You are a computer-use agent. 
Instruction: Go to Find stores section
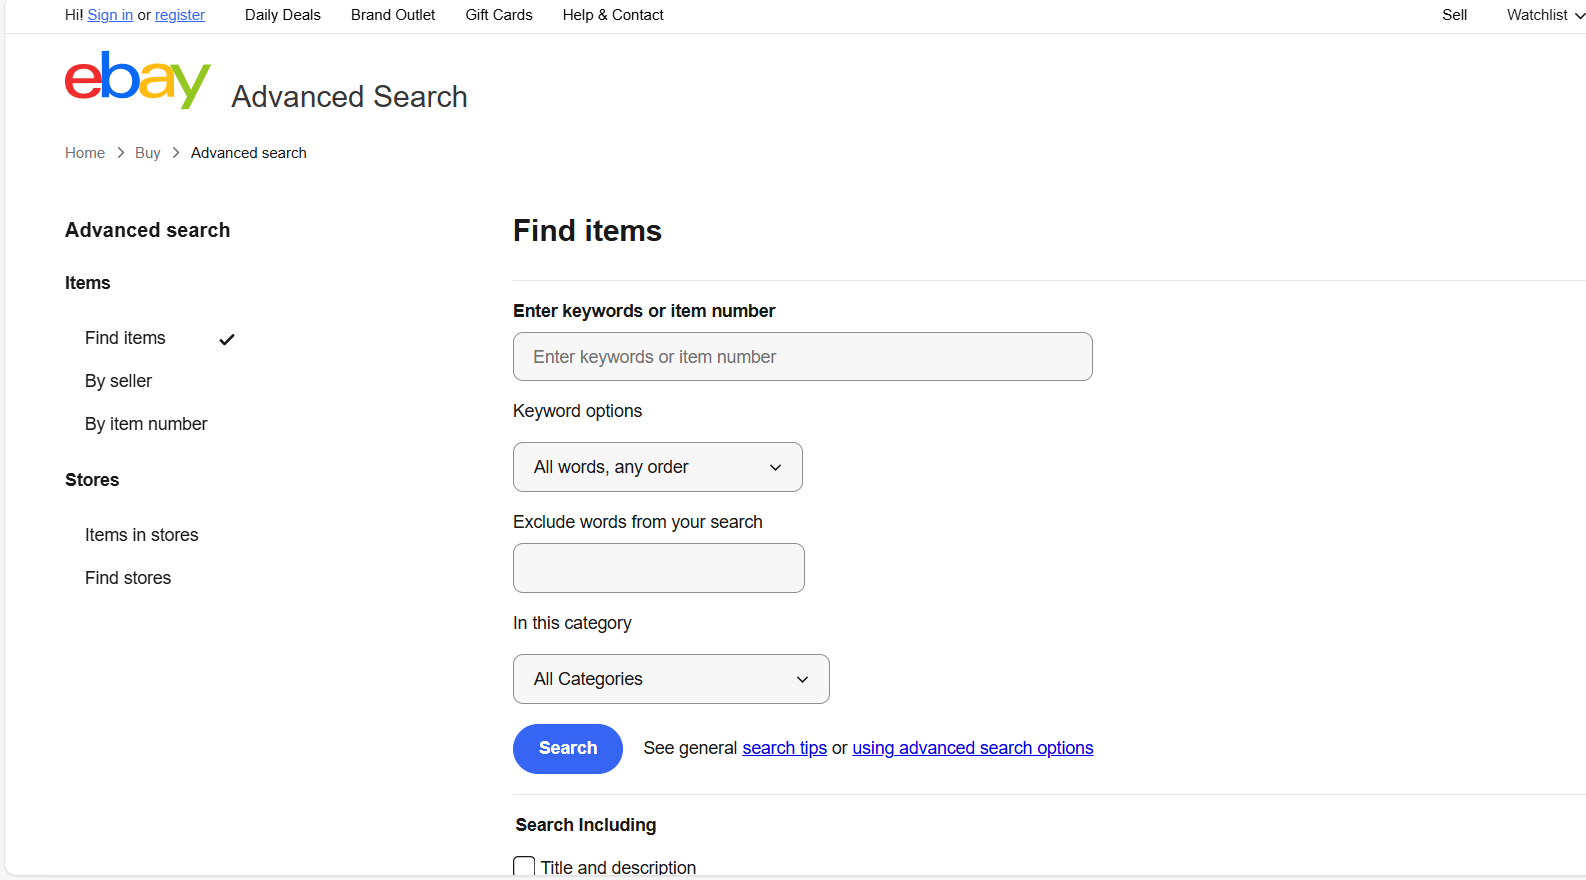click(128, 578)
